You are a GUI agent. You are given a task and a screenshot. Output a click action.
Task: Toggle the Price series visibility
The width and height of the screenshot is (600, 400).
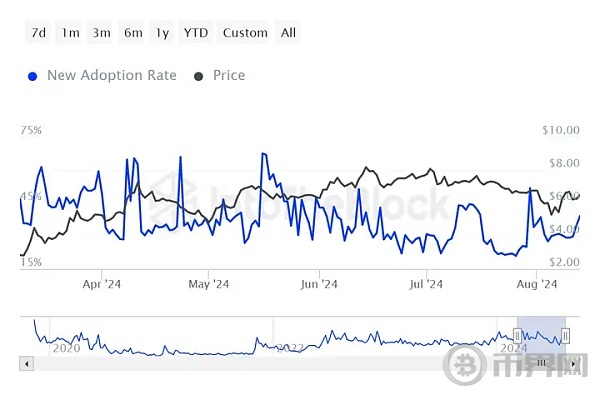point(228,75)
